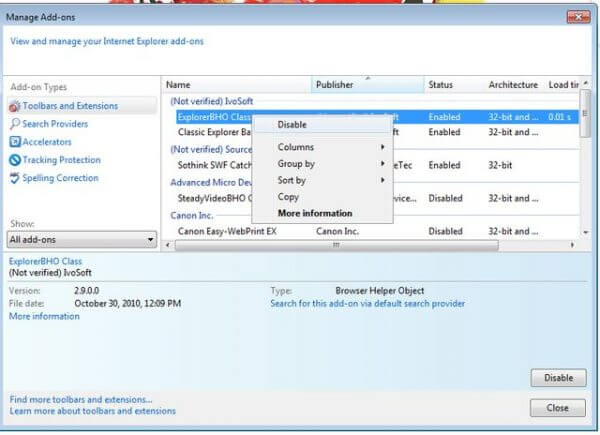The width and height of the screenshot is (600, 435).
Task: Click the (Not verified) IvoSoft group header
Action: click(x=212, y=101)
